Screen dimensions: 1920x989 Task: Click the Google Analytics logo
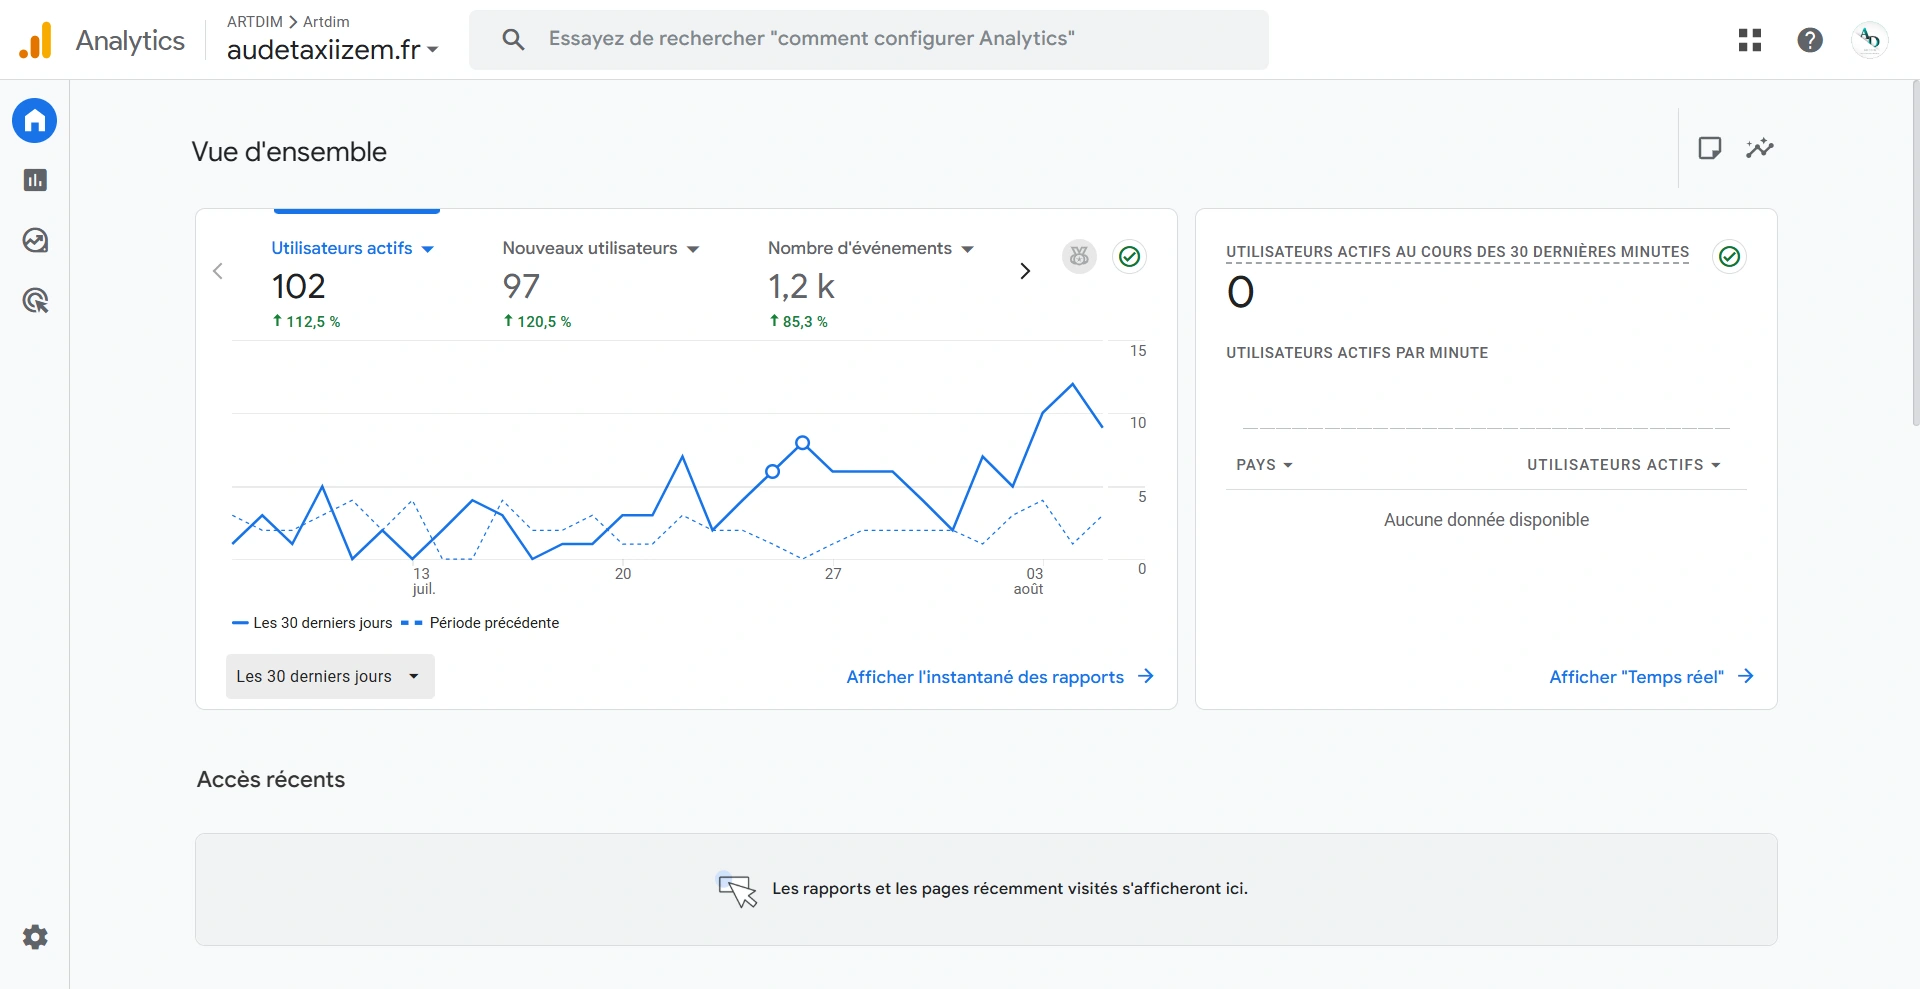[35, 40]
